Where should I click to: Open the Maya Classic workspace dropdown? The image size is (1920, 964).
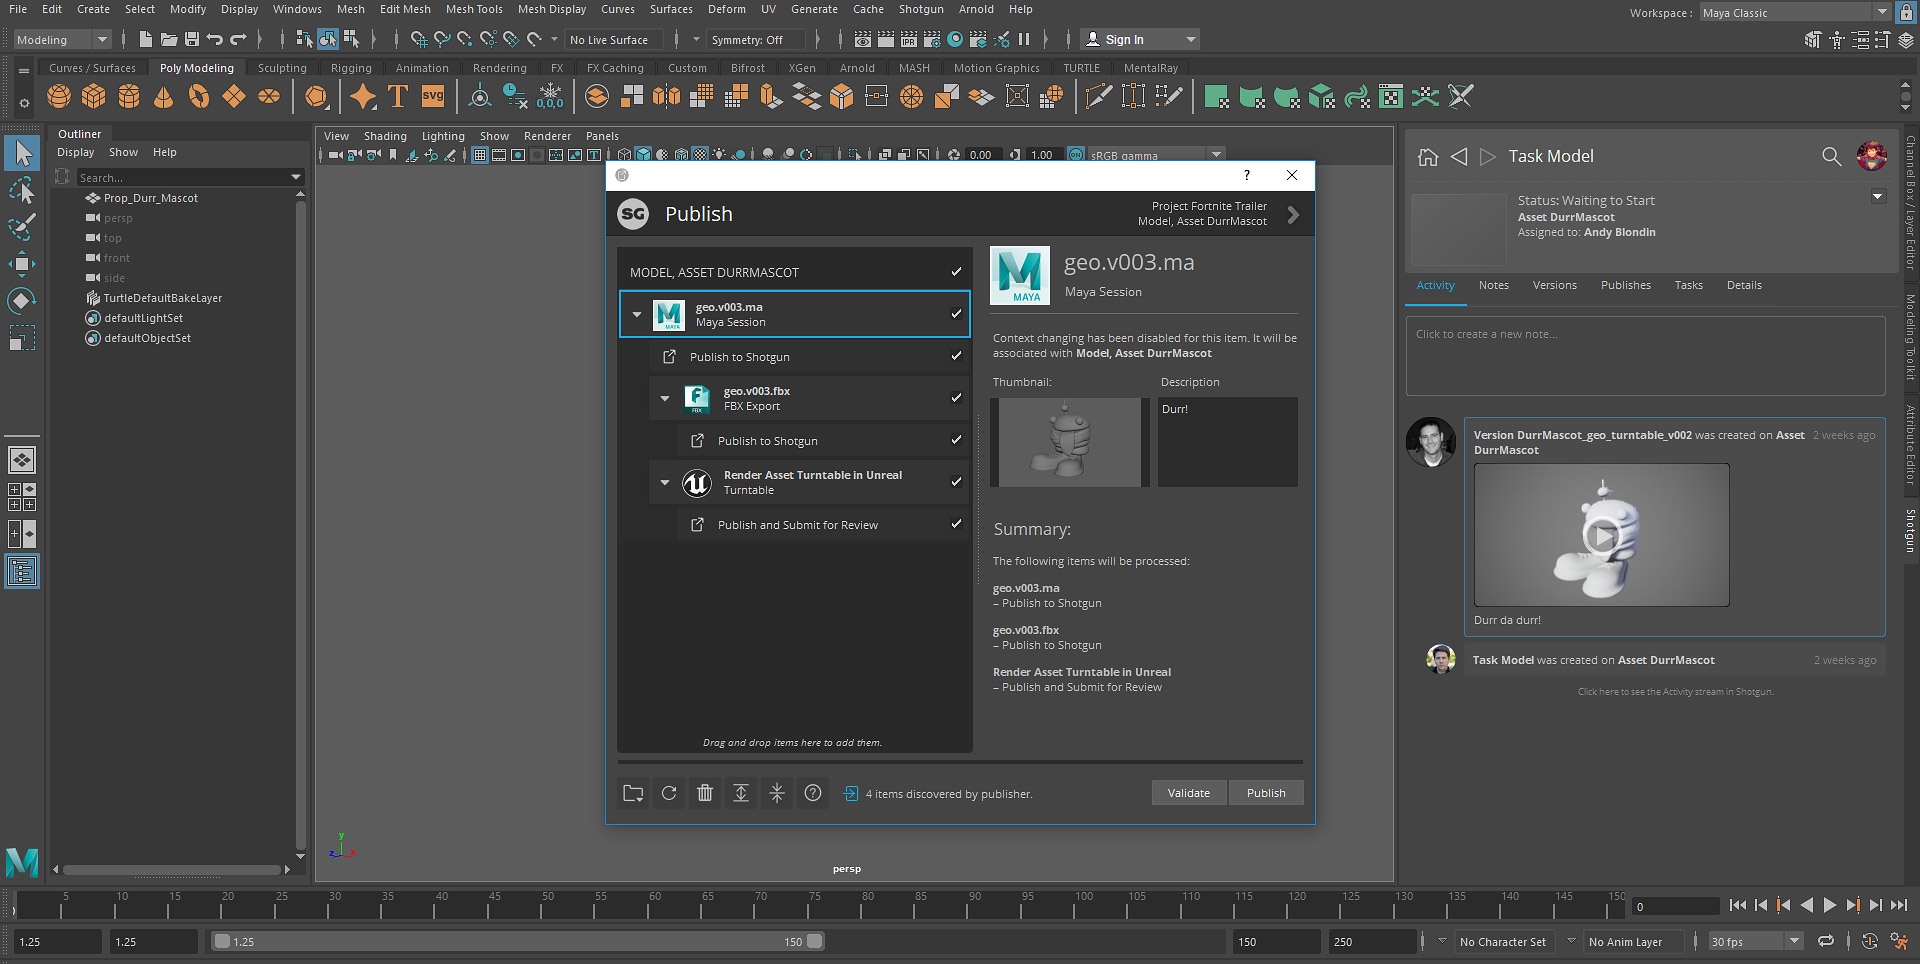coord(1795,12)
